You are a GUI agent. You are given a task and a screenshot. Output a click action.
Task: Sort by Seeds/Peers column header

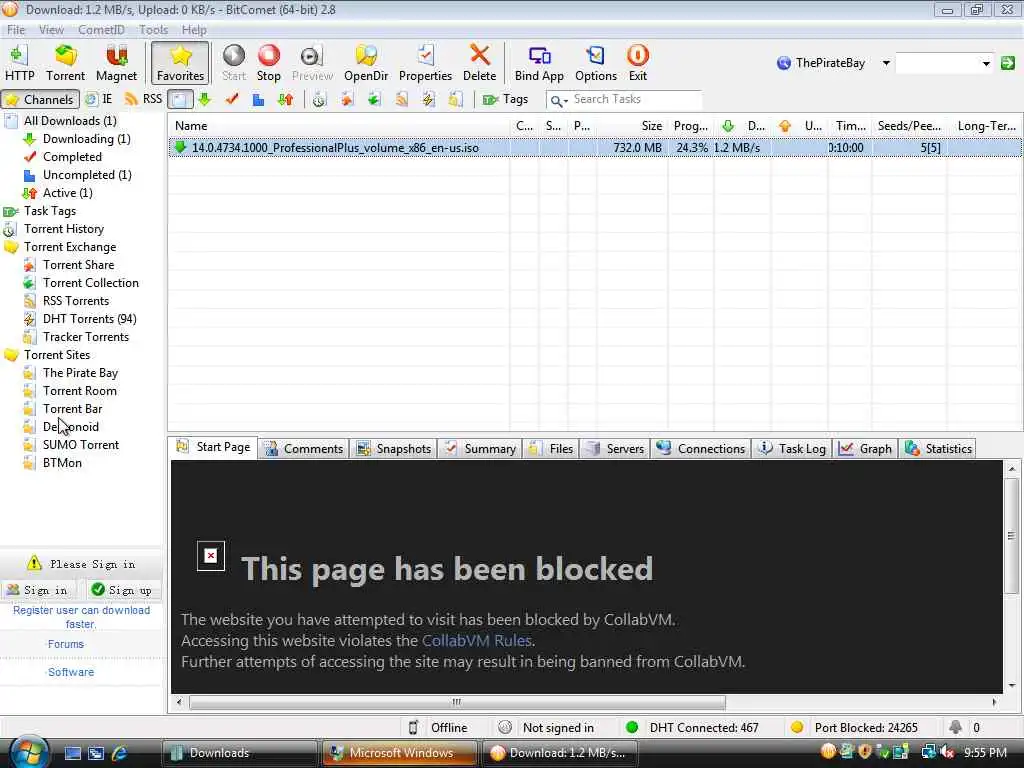tap(908, 125)
